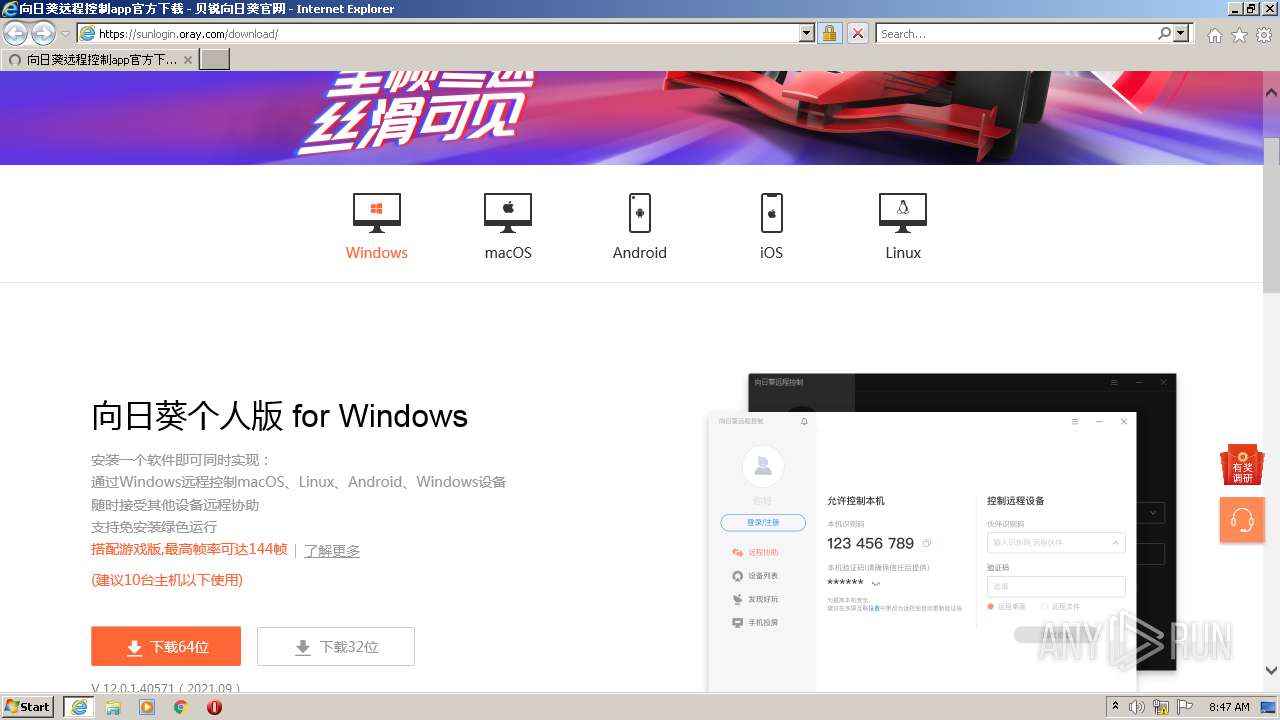
Task: Click the 8:47 AM clock
Action: tap(1229, 707)
